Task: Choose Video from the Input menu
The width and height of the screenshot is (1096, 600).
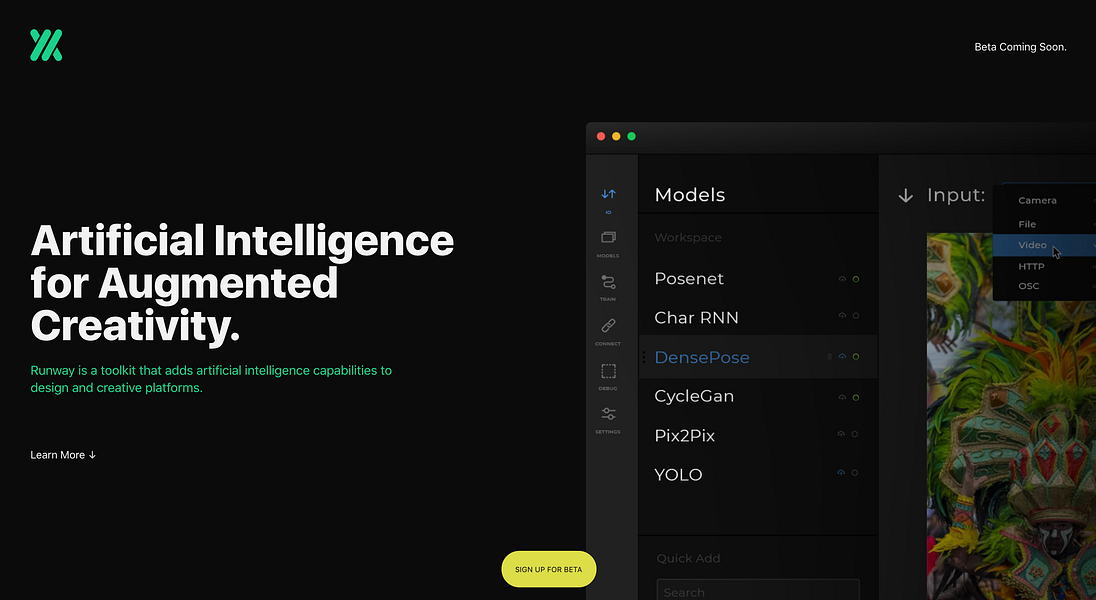Action: (x=1044, y=245)
